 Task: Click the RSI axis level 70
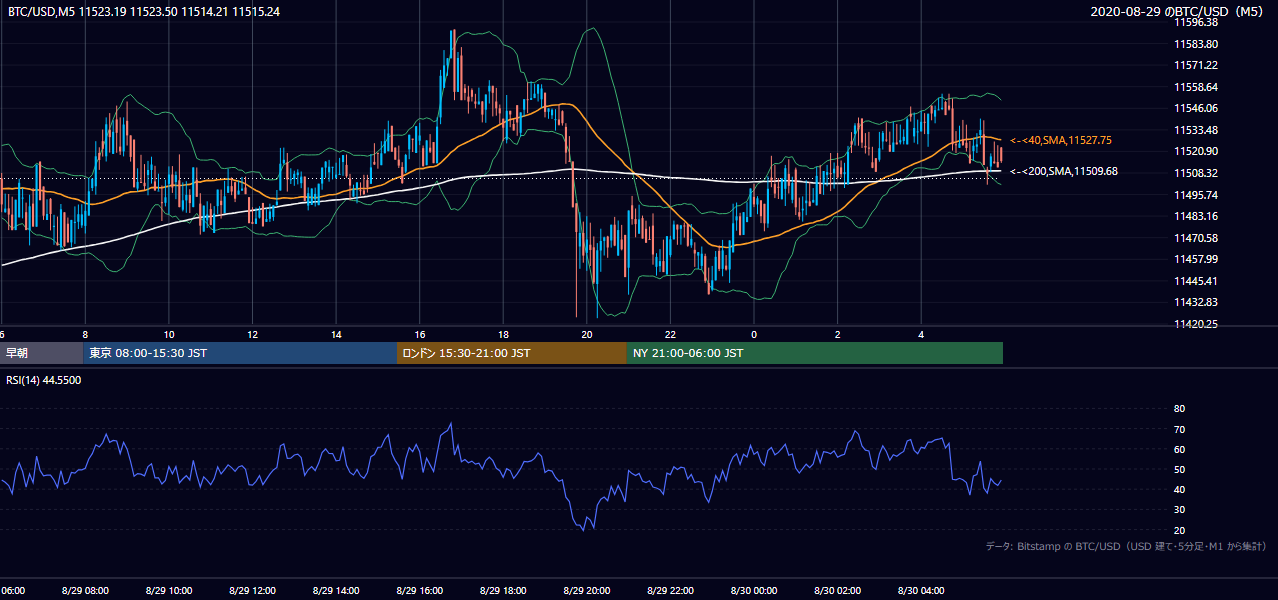pos(1179,429)
